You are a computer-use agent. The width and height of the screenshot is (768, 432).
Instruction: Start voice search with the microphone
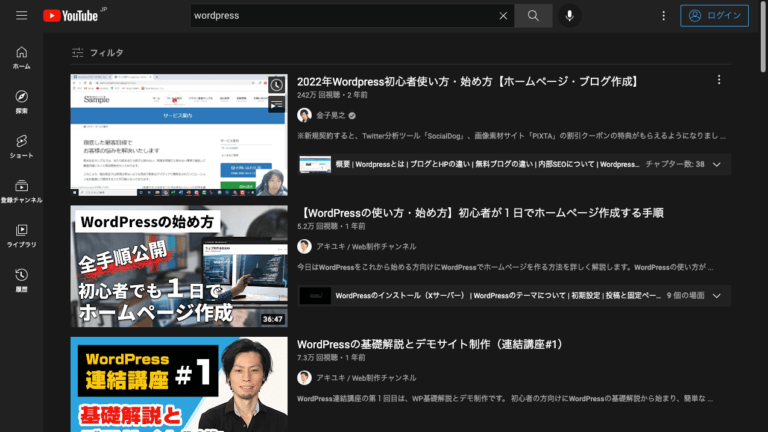569,16
